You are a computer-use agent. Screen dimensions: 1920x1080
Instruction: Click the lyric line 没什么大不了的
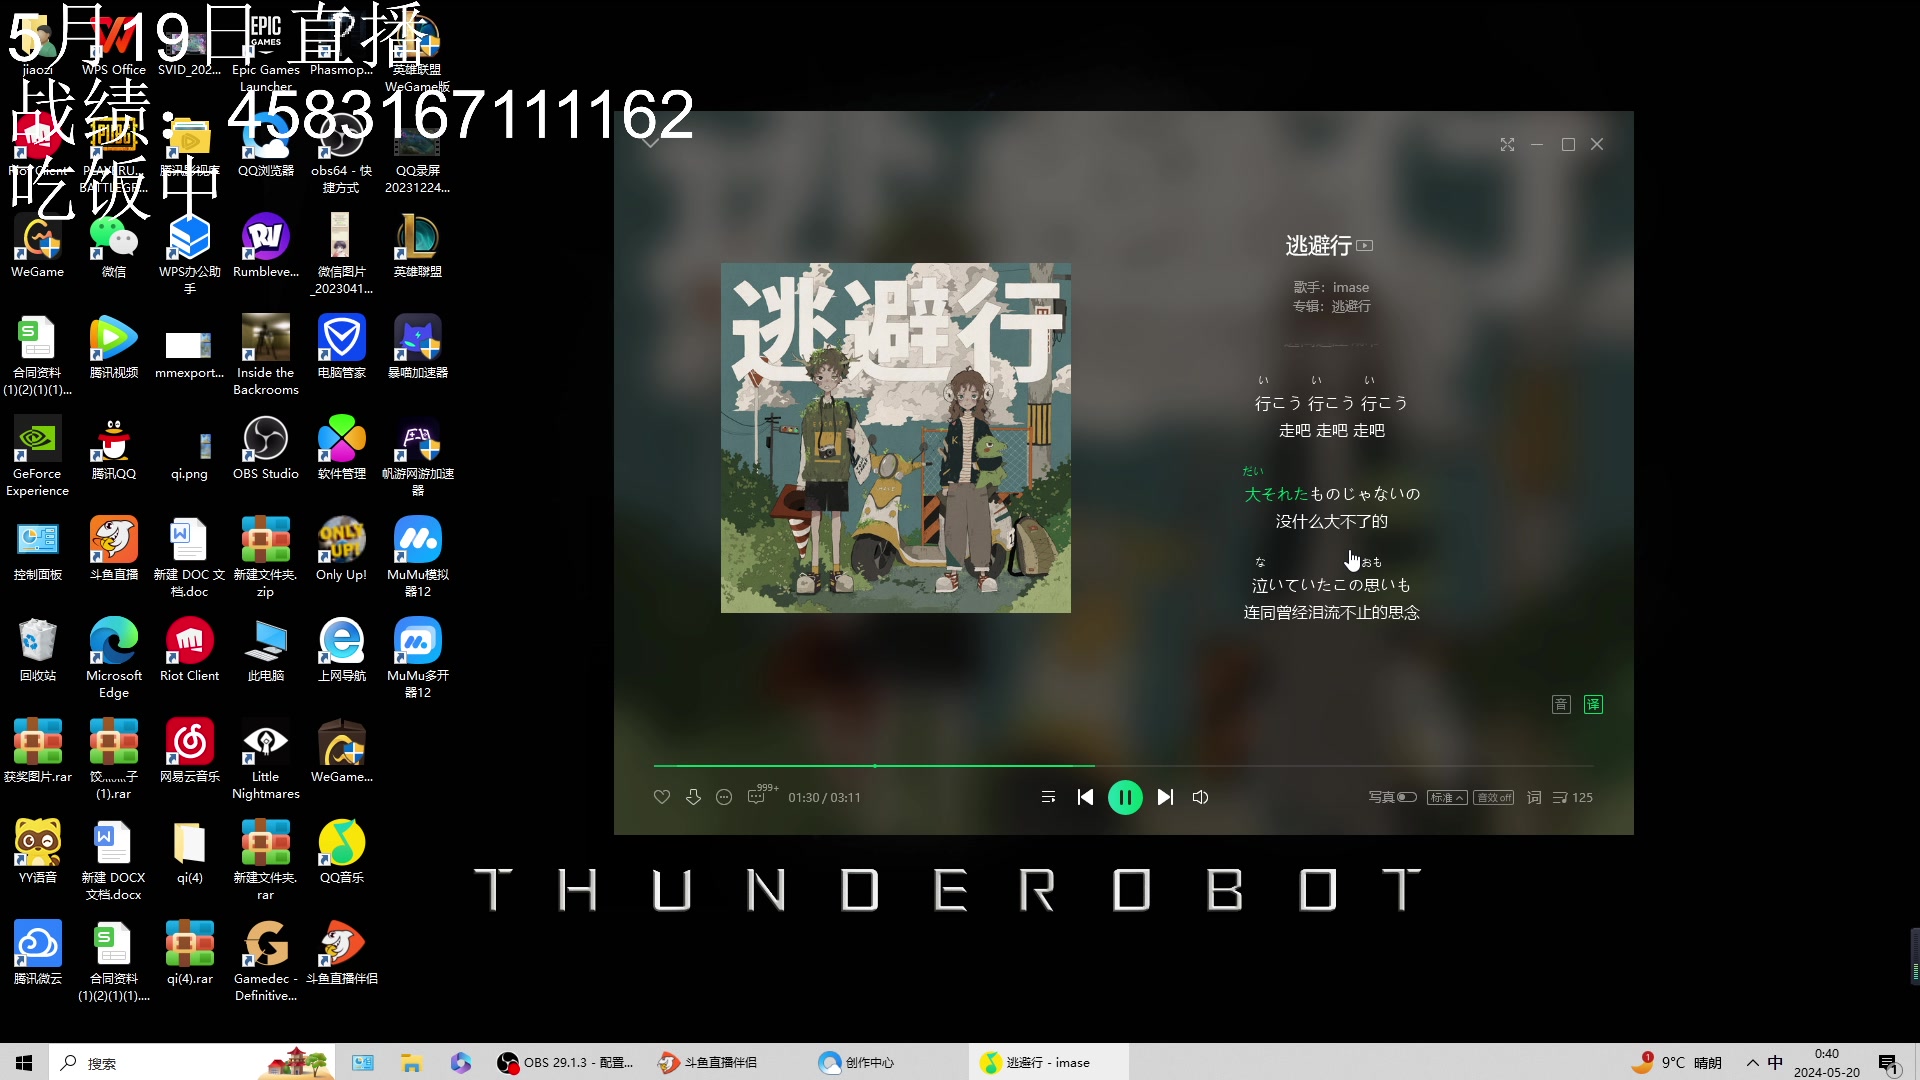(1331, 522)
